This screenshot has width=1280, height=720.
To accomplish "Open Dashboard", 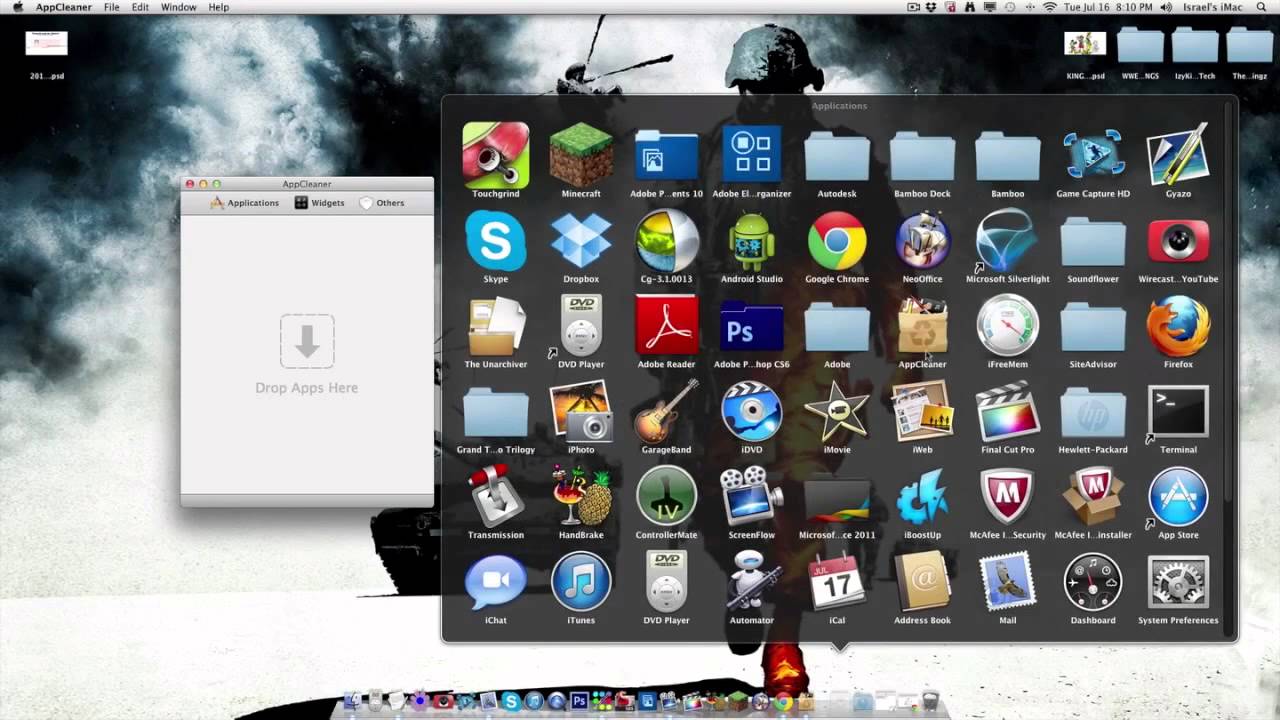I will (x=1093, y=582).
